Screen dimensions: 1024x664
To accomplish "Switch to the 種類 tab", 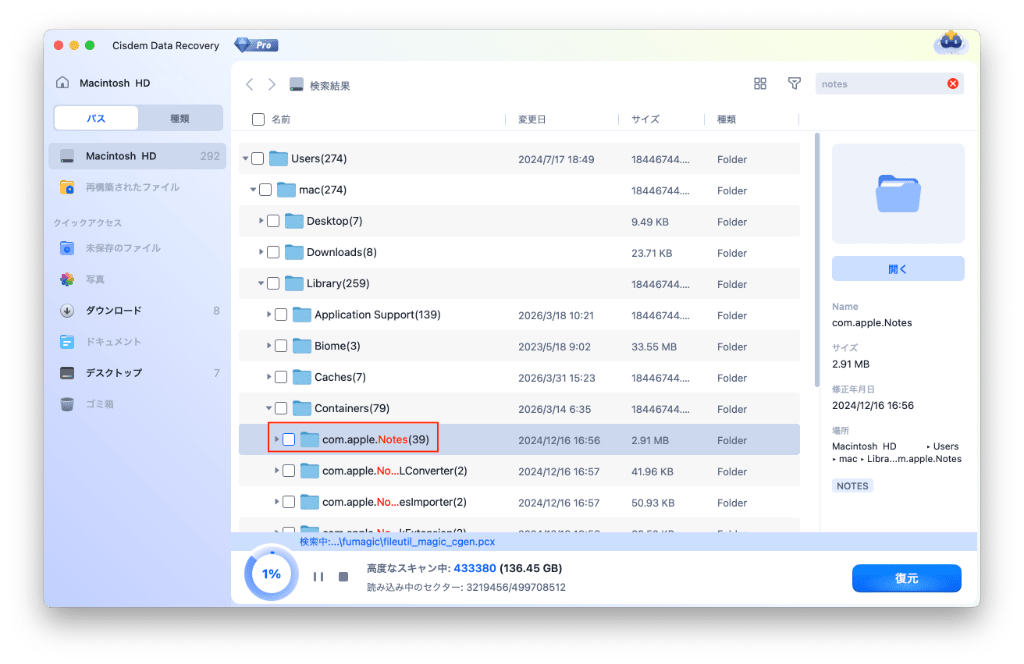I will point(180,118).
